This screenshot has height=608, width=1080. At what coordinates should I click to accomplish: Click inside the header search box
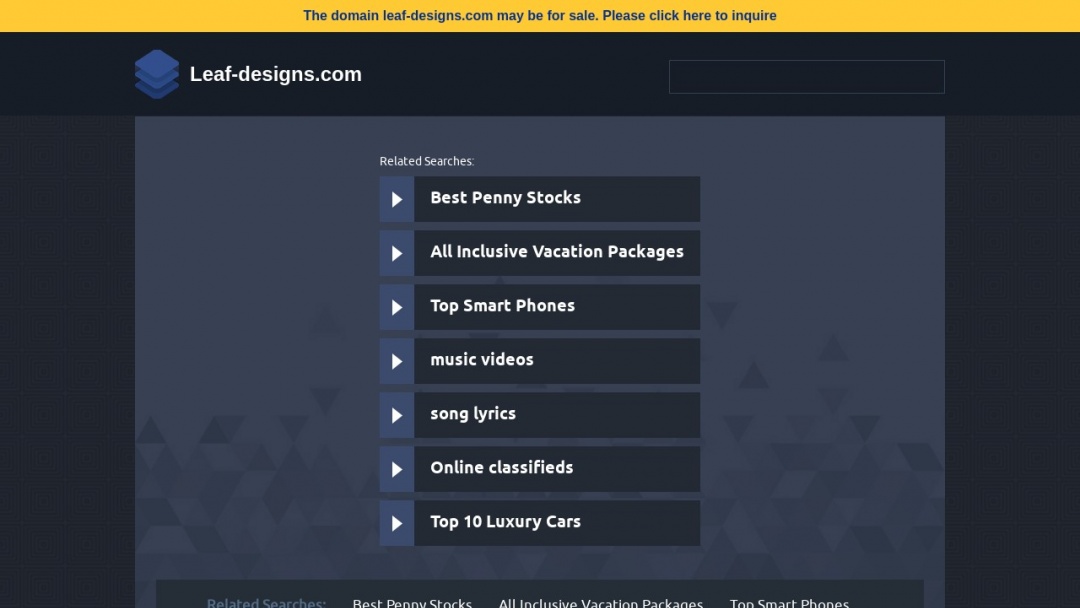pyautogui.click(x=806, y=77)
